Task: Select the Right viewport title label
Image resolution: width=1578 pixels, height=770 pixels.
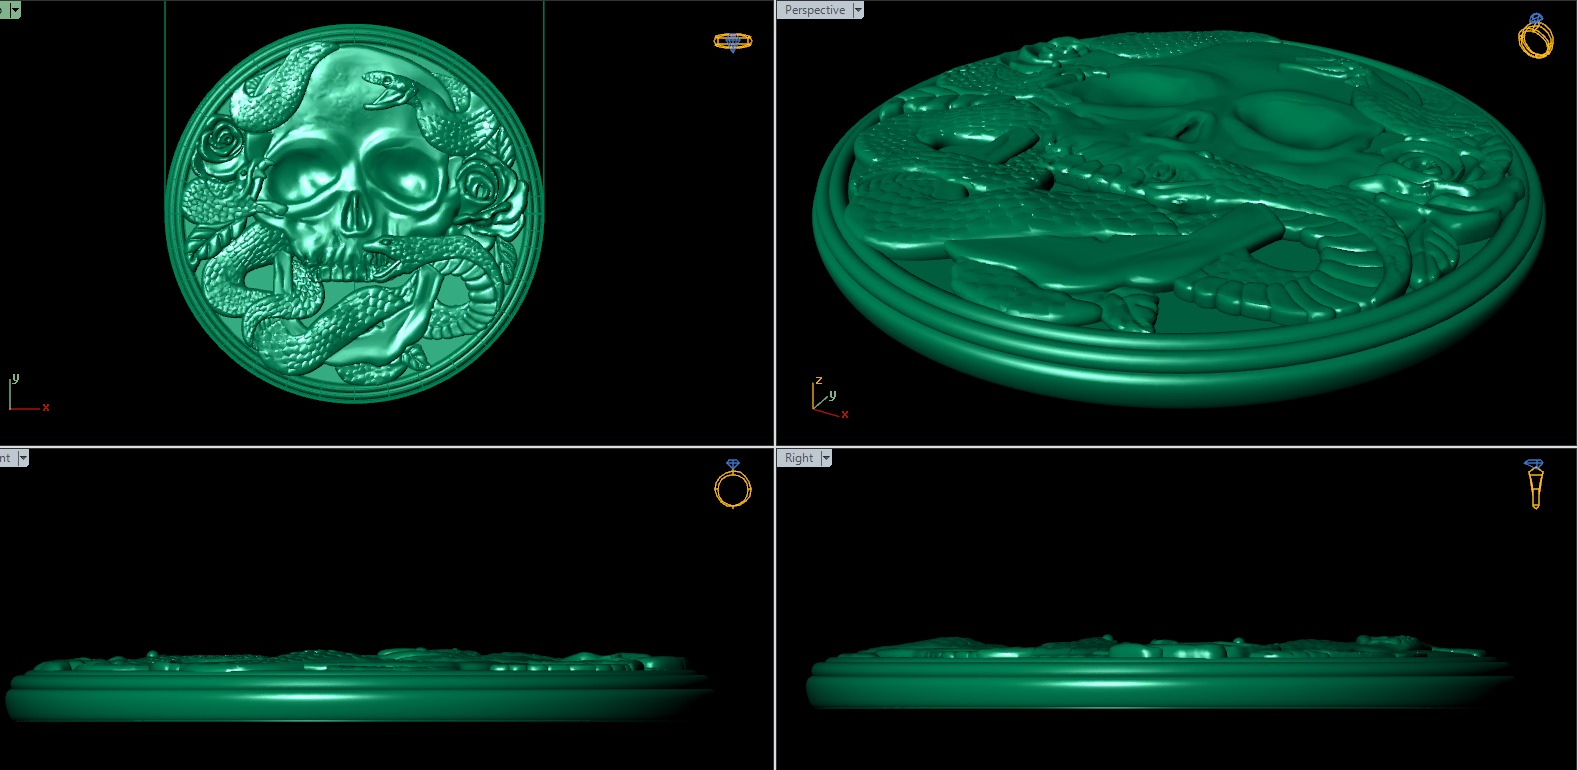Action: pyautogui.click(x=799, y=458)
